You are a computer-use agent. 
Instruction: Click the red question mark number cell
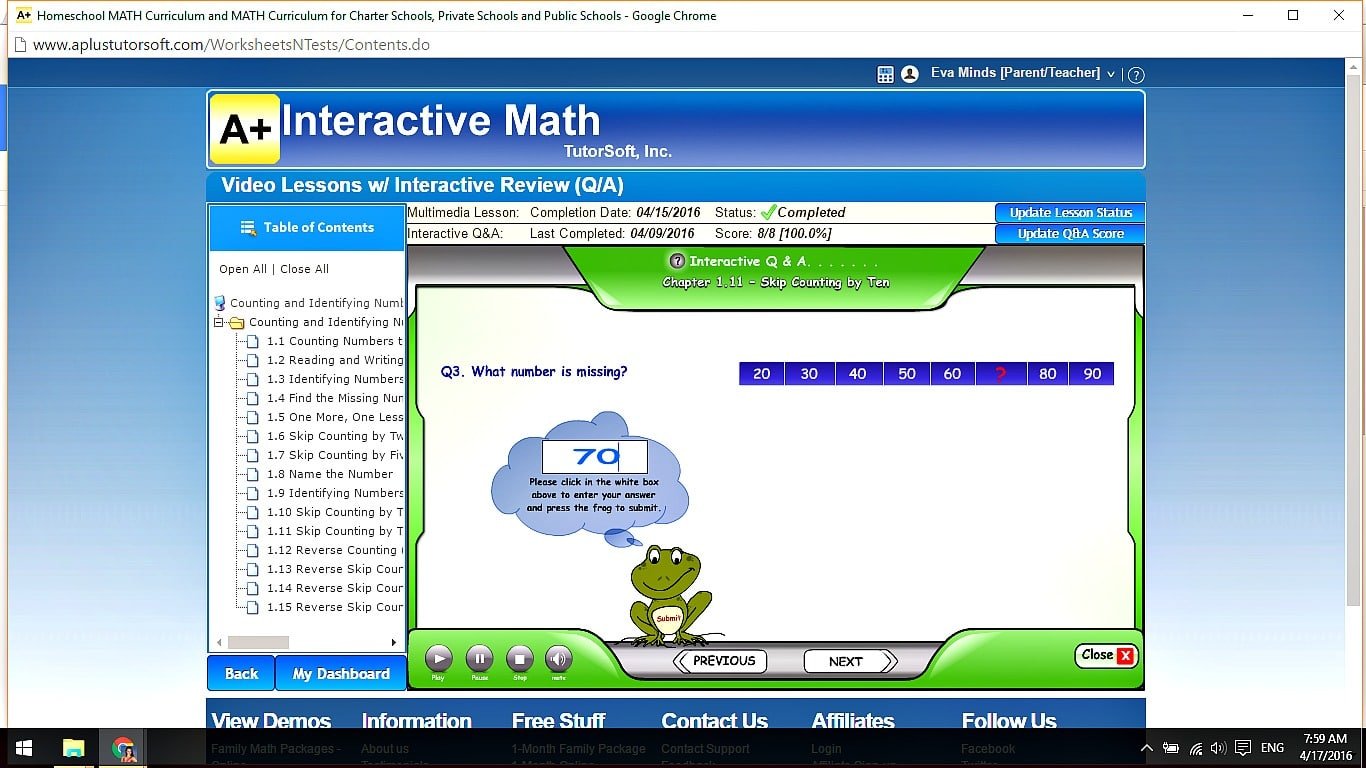pyautogui.click(x=1000, y=374)
